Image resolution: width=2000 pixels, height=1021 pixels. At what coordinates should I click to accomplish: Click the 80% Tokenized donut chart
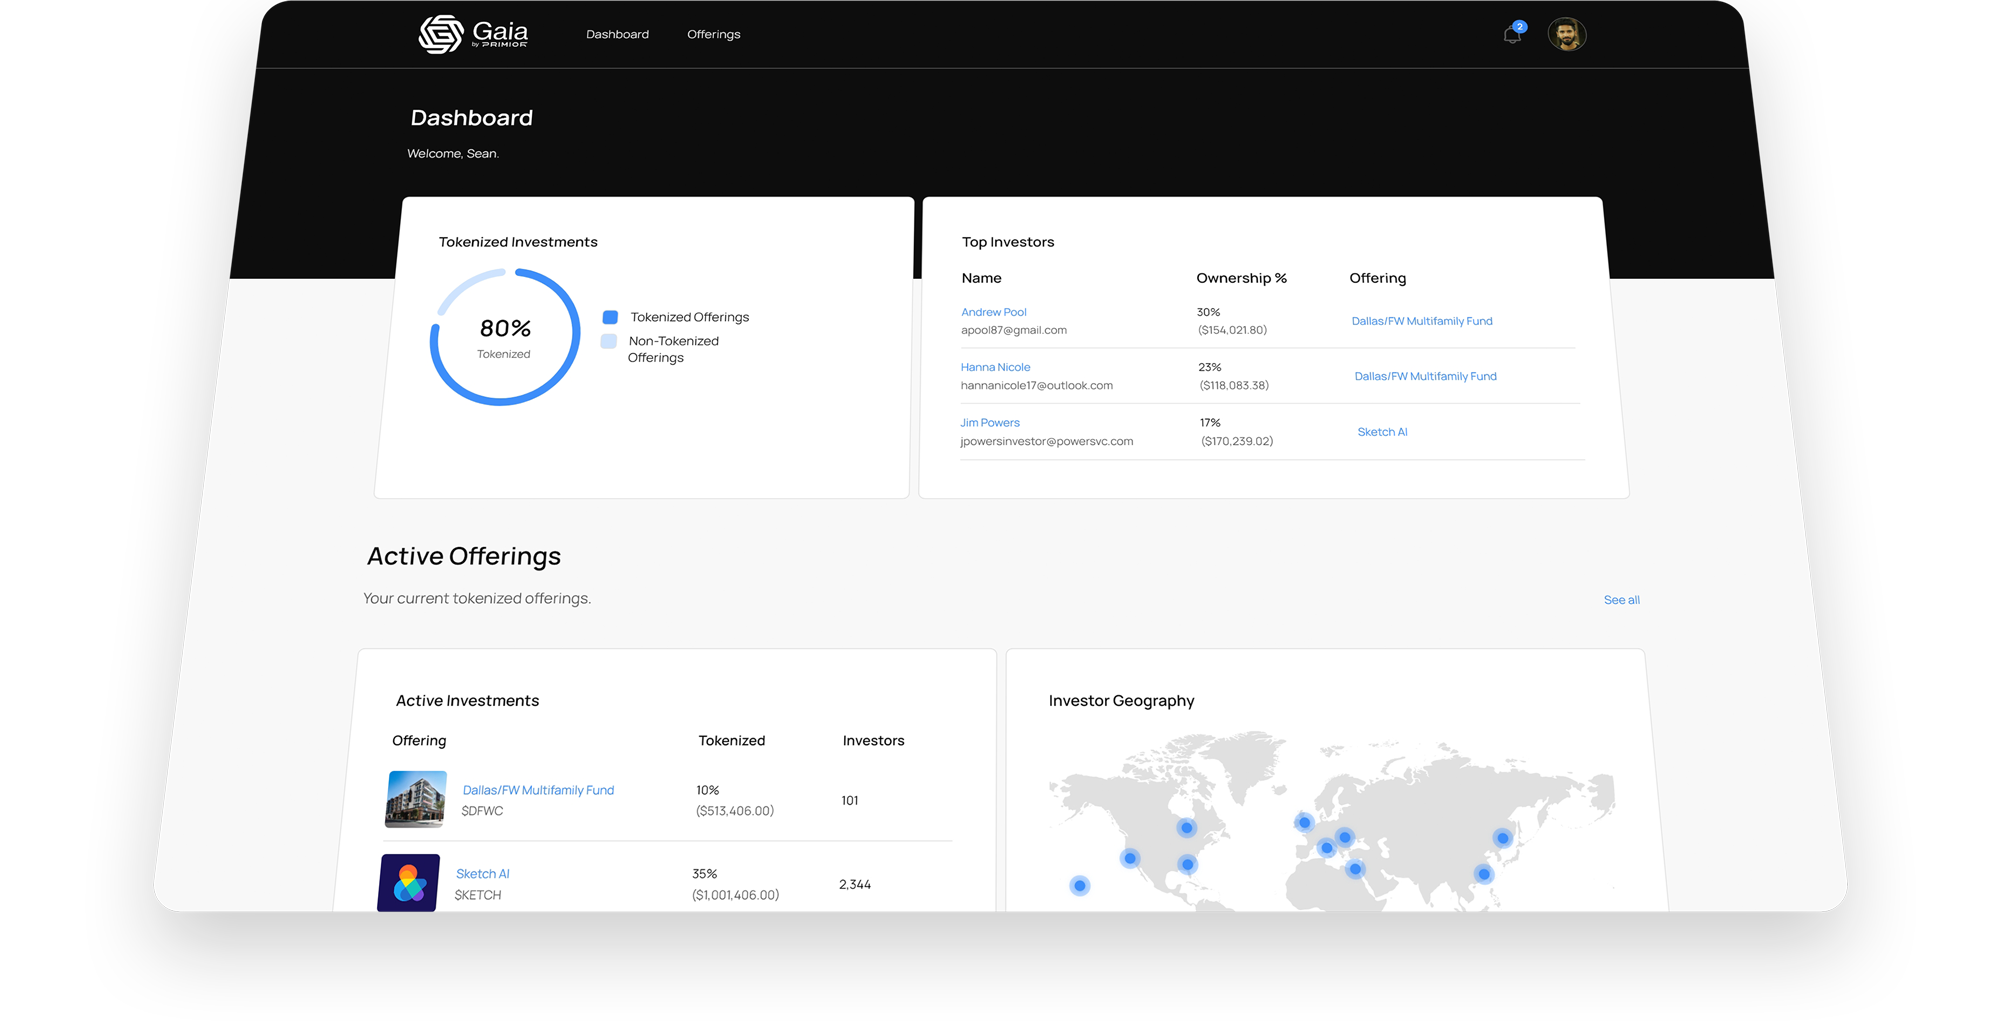(505, 337)
